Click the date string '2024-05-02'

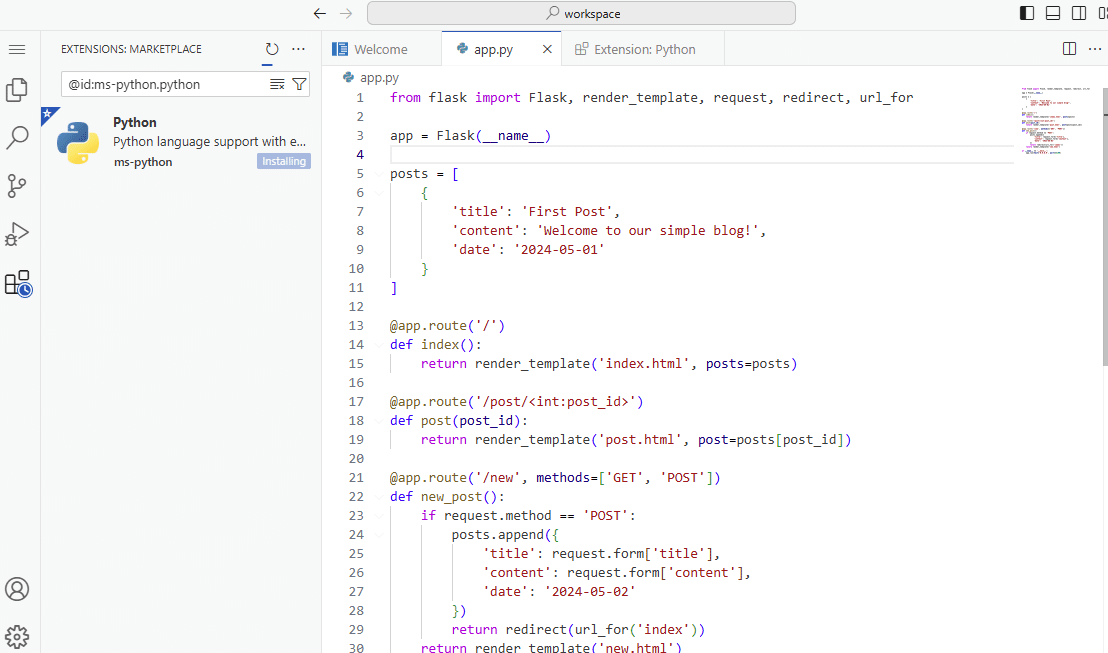(590, 592)
